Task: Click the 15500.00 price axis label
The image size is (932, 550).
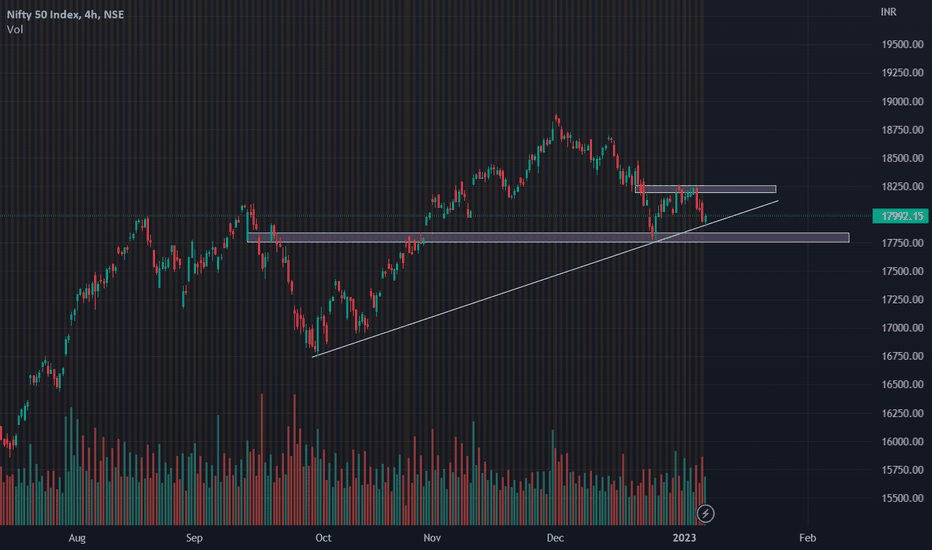Action: pos(902,498)
